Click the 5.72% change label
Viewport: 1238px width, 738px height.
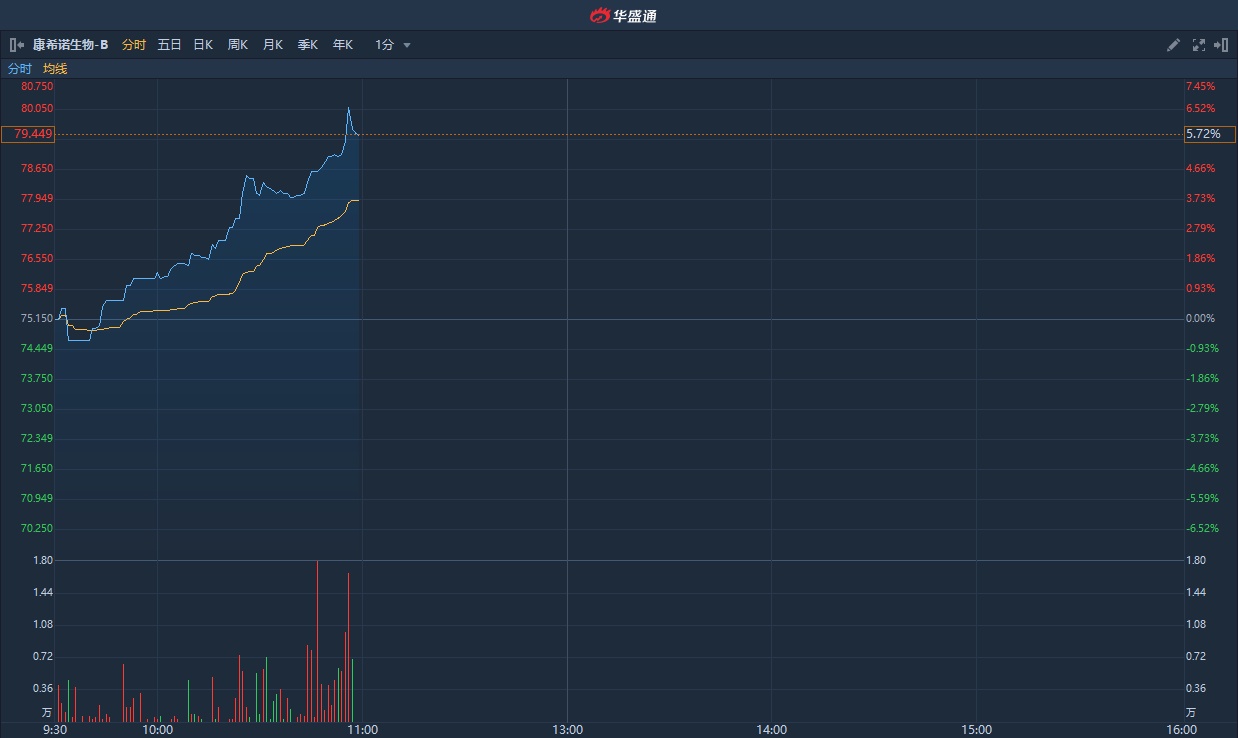click(1203, 134)
